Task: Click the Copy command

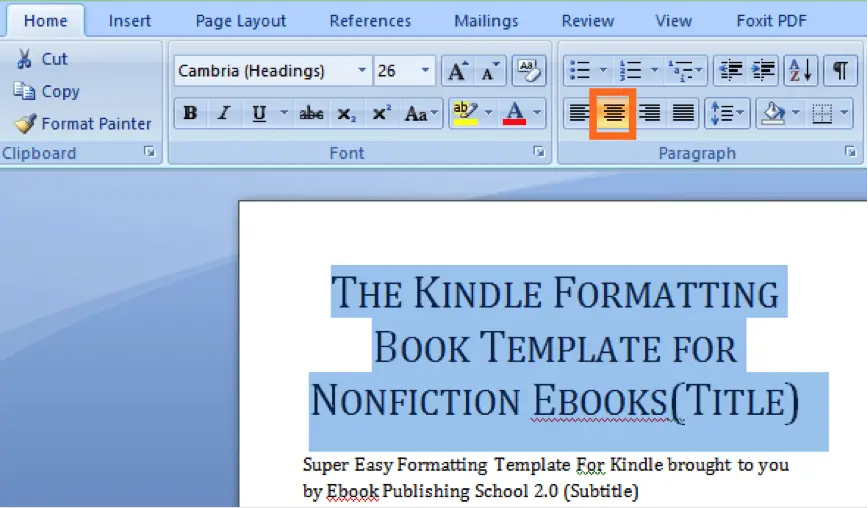Action: pos(47,91)
